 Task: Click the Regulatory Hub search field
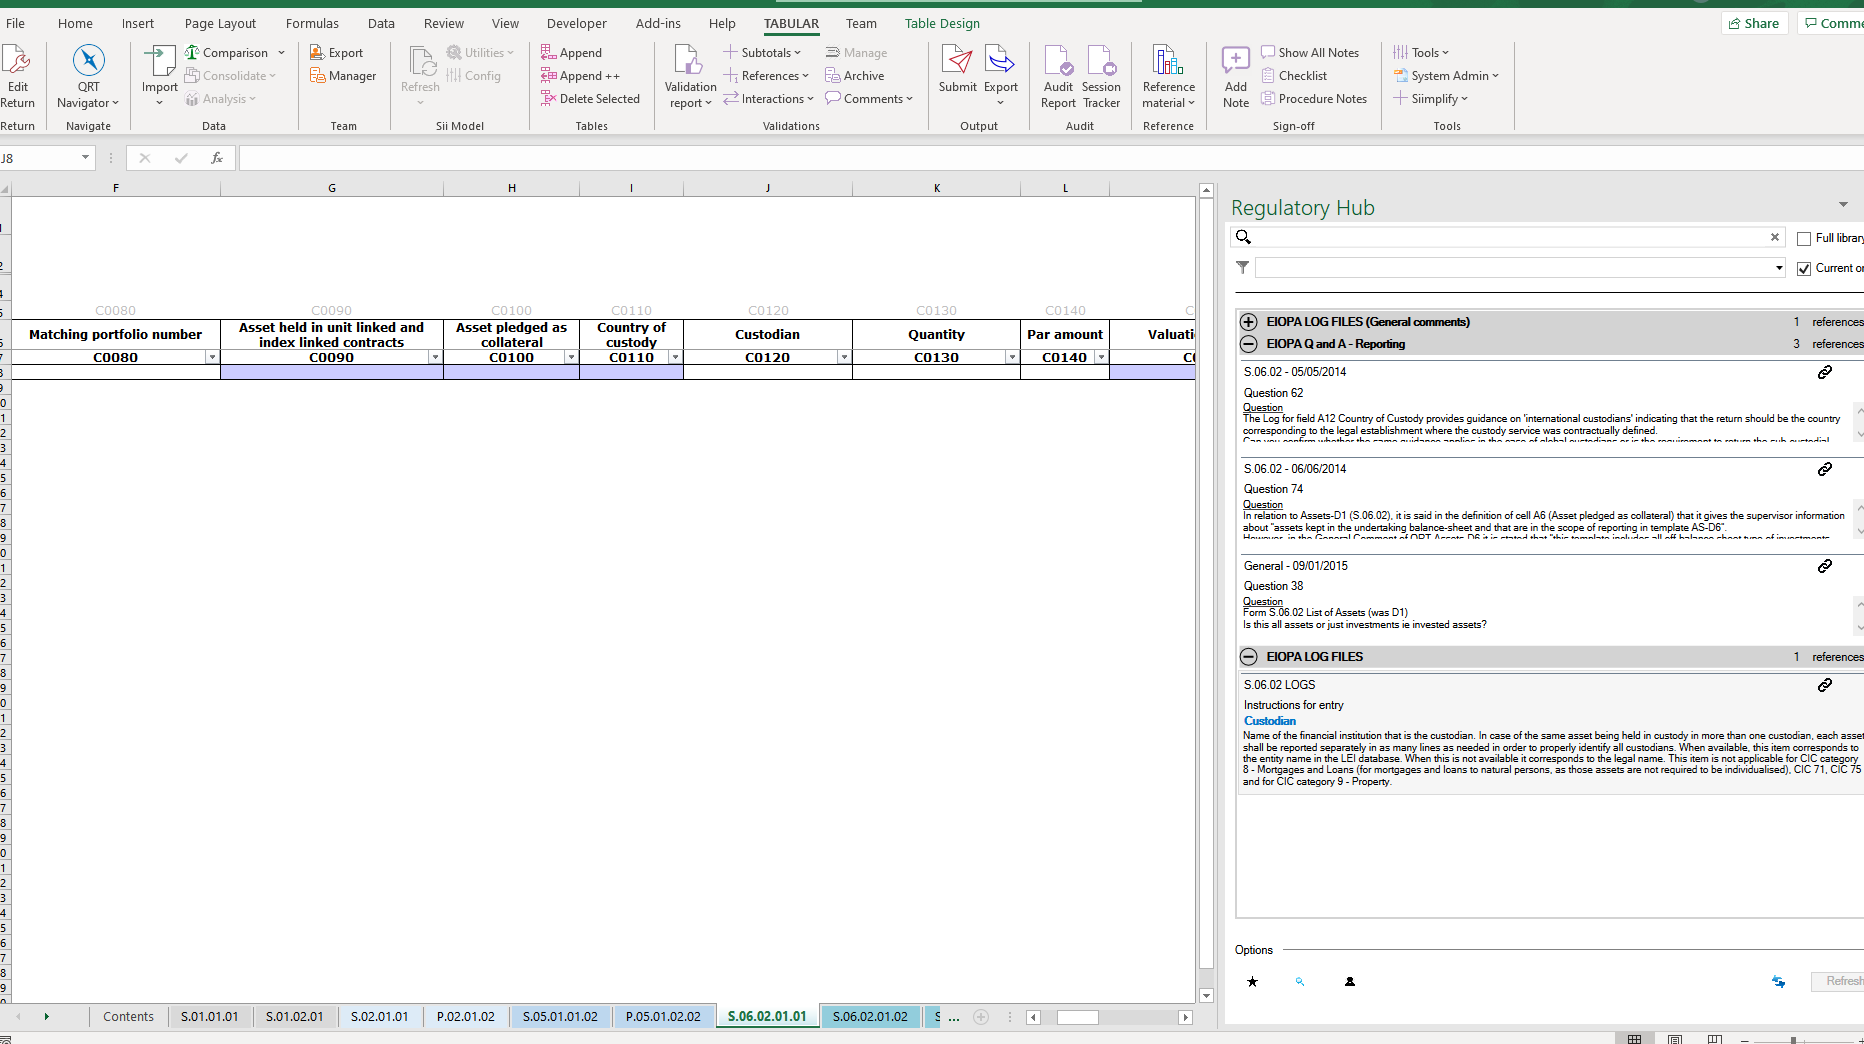(1510, 237)
